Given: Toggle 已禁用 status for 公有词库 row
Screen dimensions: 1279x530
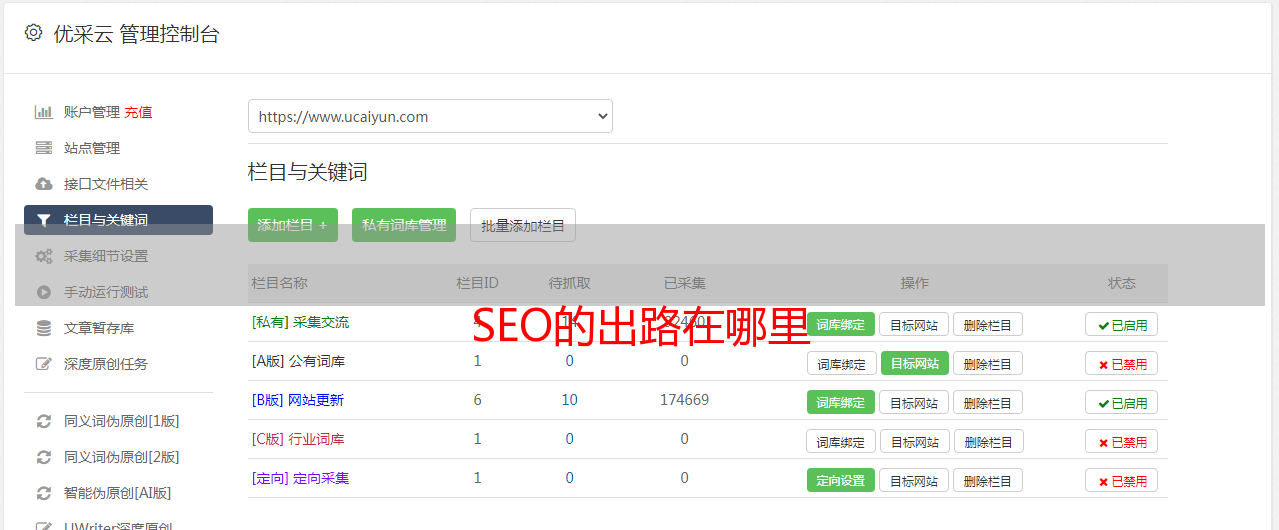Looking at the screenshot, I should pos(1121,363).
